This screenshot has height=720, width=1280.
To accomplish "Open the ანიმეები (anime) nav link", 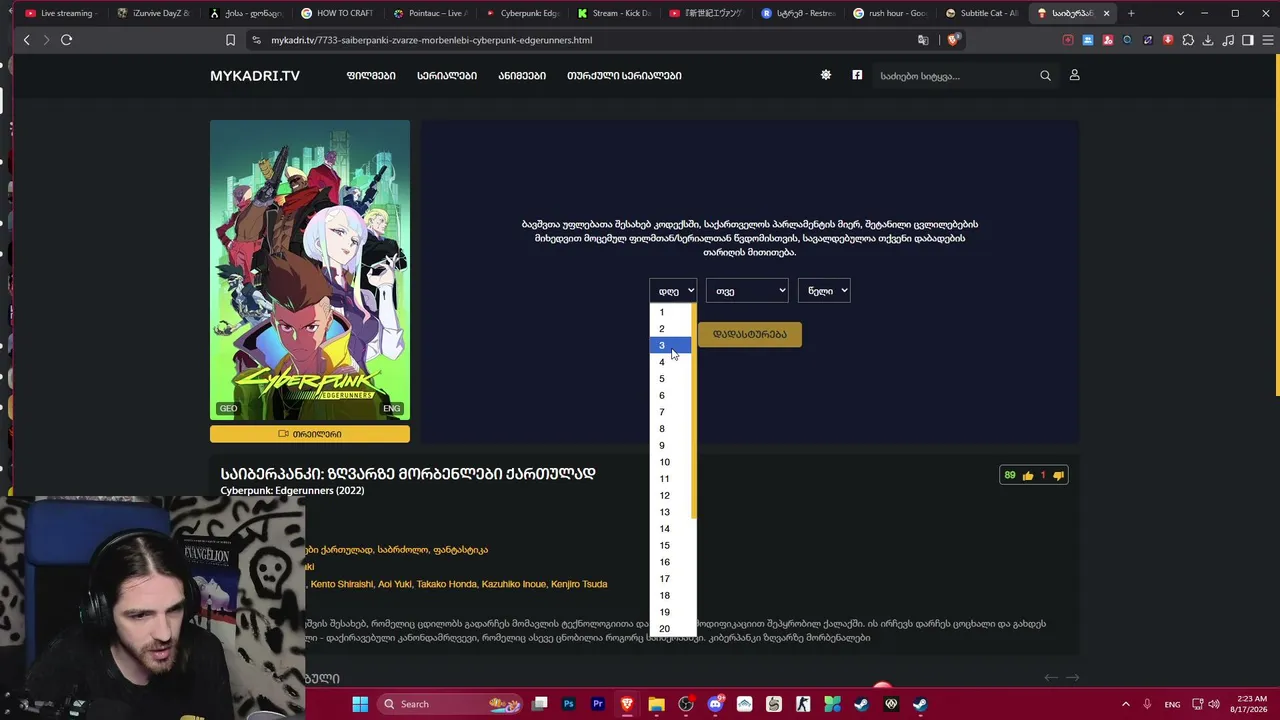I will [x=522, y=76].
